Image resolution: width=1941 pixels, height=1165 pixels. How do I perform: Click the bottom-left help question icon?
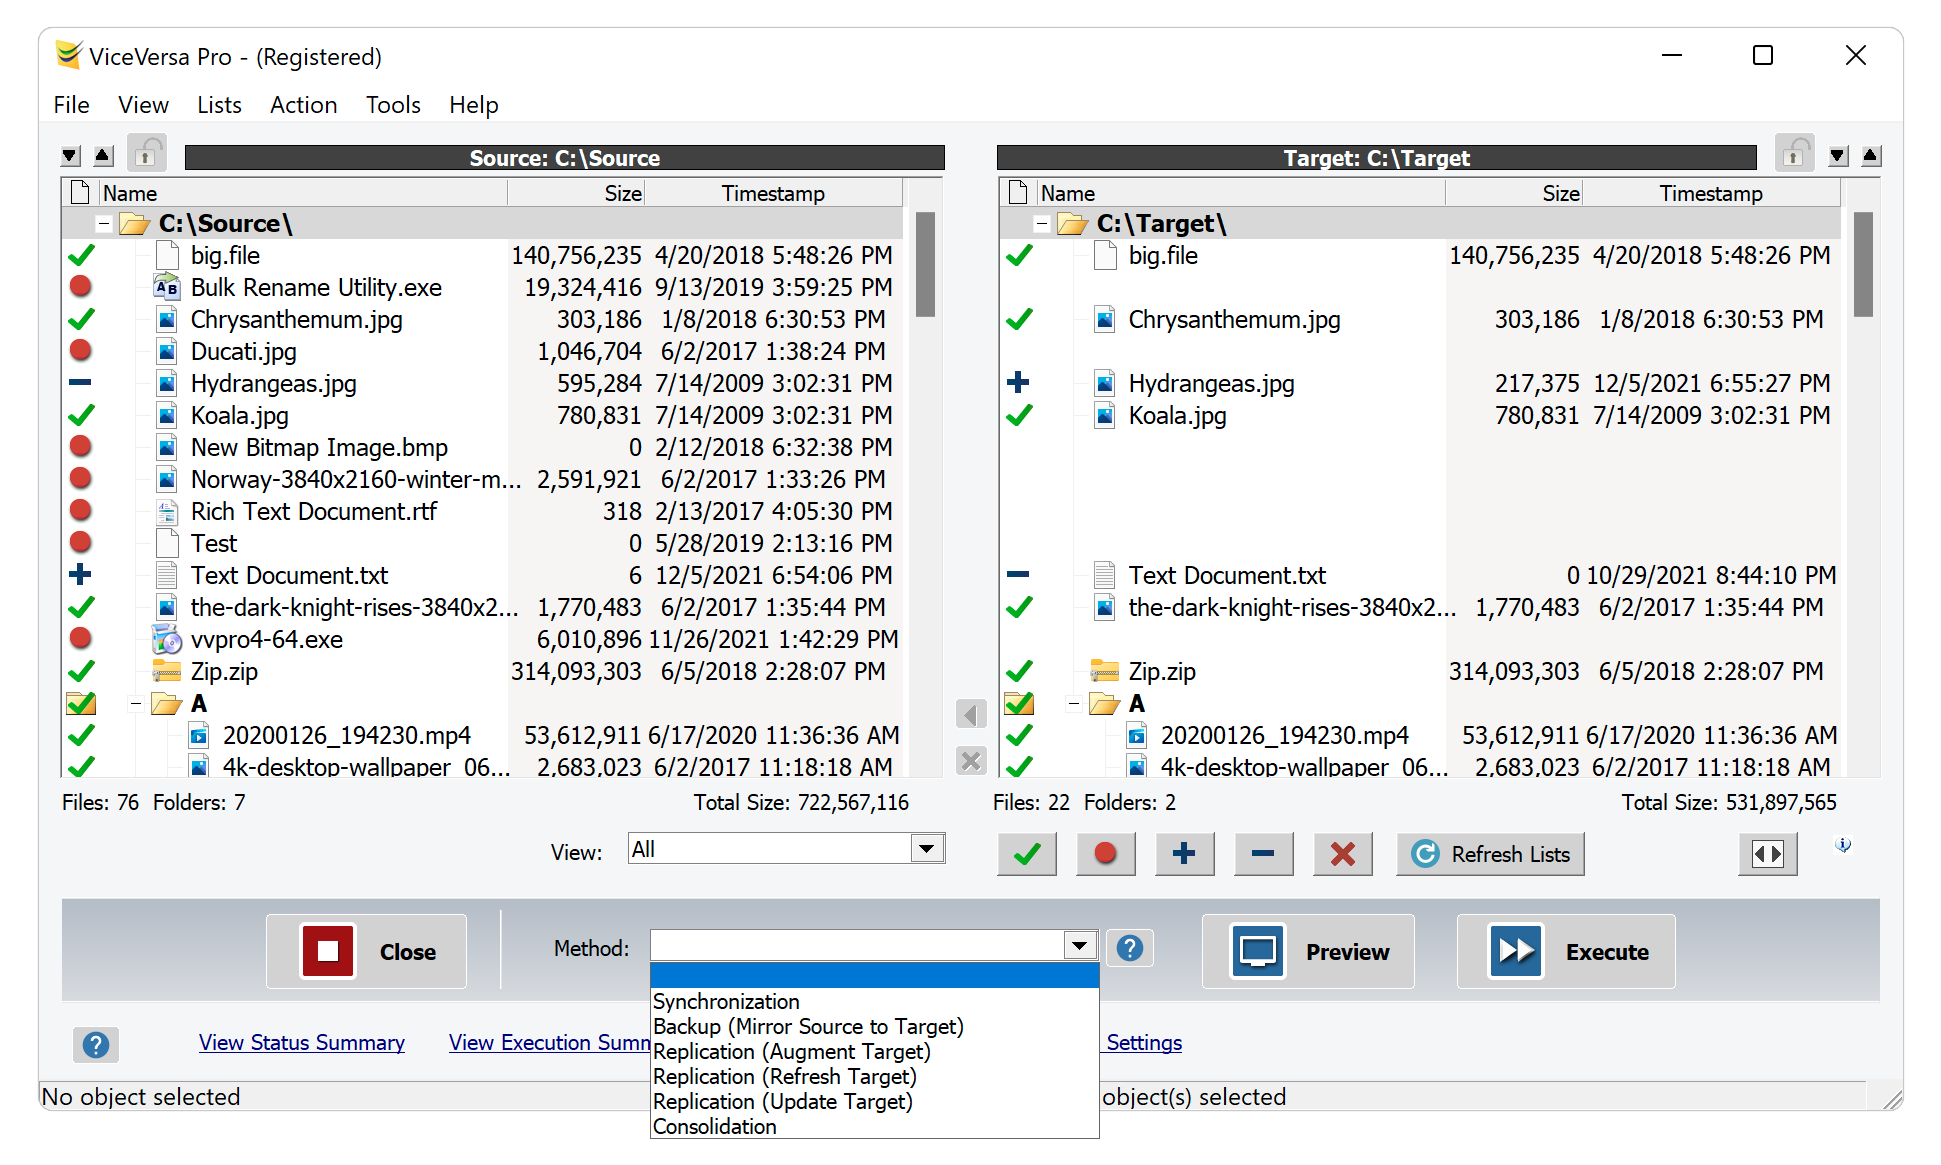[96, 1045]
